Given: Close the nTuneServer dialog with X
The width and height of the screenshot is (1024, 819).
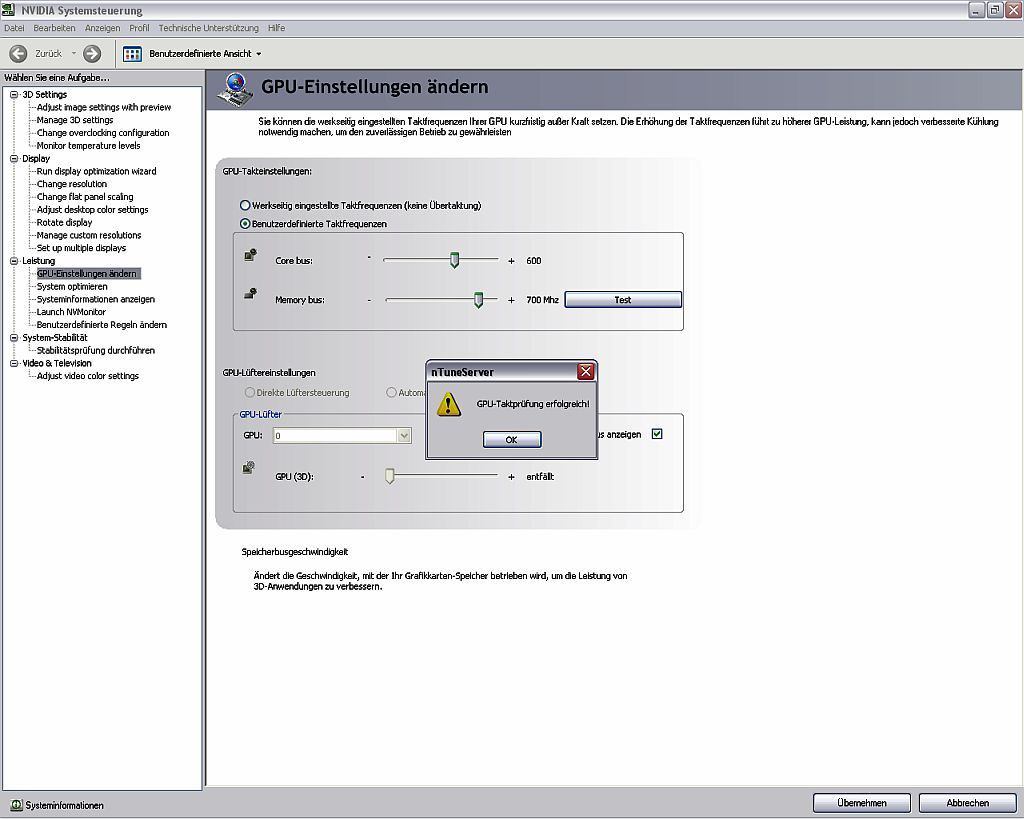Looking at the screenshot, I should tap(586, 372).
